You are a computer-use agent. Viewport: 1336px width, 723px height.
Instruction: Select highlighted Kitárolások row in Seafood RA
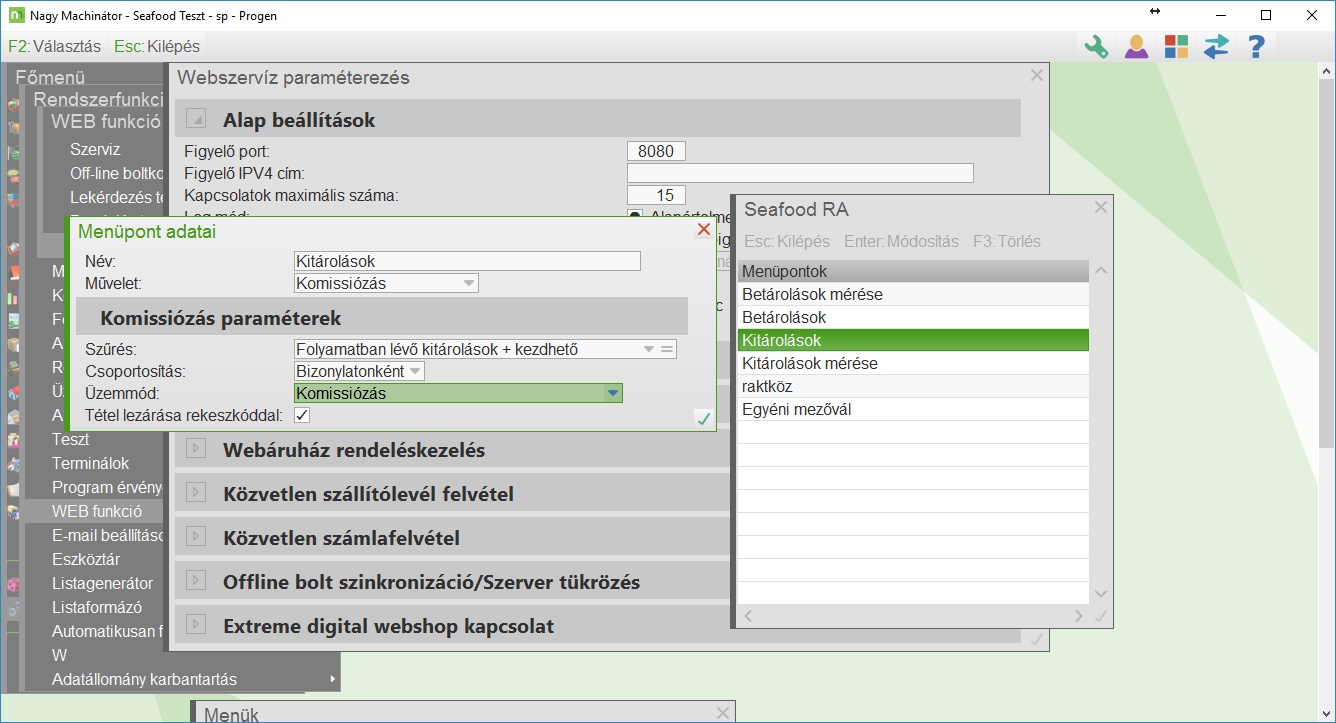coord(913,341)
